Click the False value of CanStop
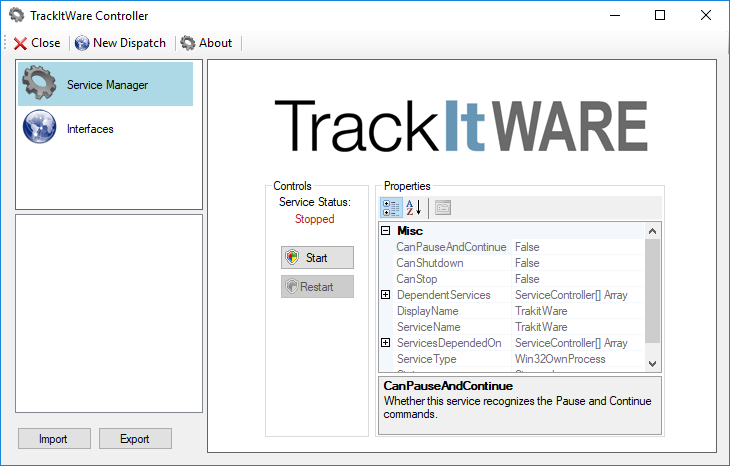 pos(527,279)
